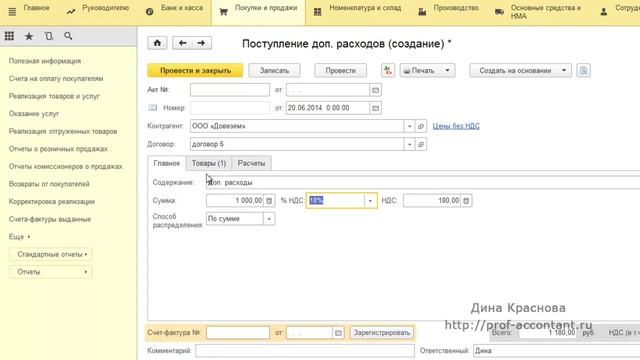Open the document structure icon right of Создать на основании
The width and height of the screenshot is (640, 360).
pyautogui.click(x=583, y=70)
